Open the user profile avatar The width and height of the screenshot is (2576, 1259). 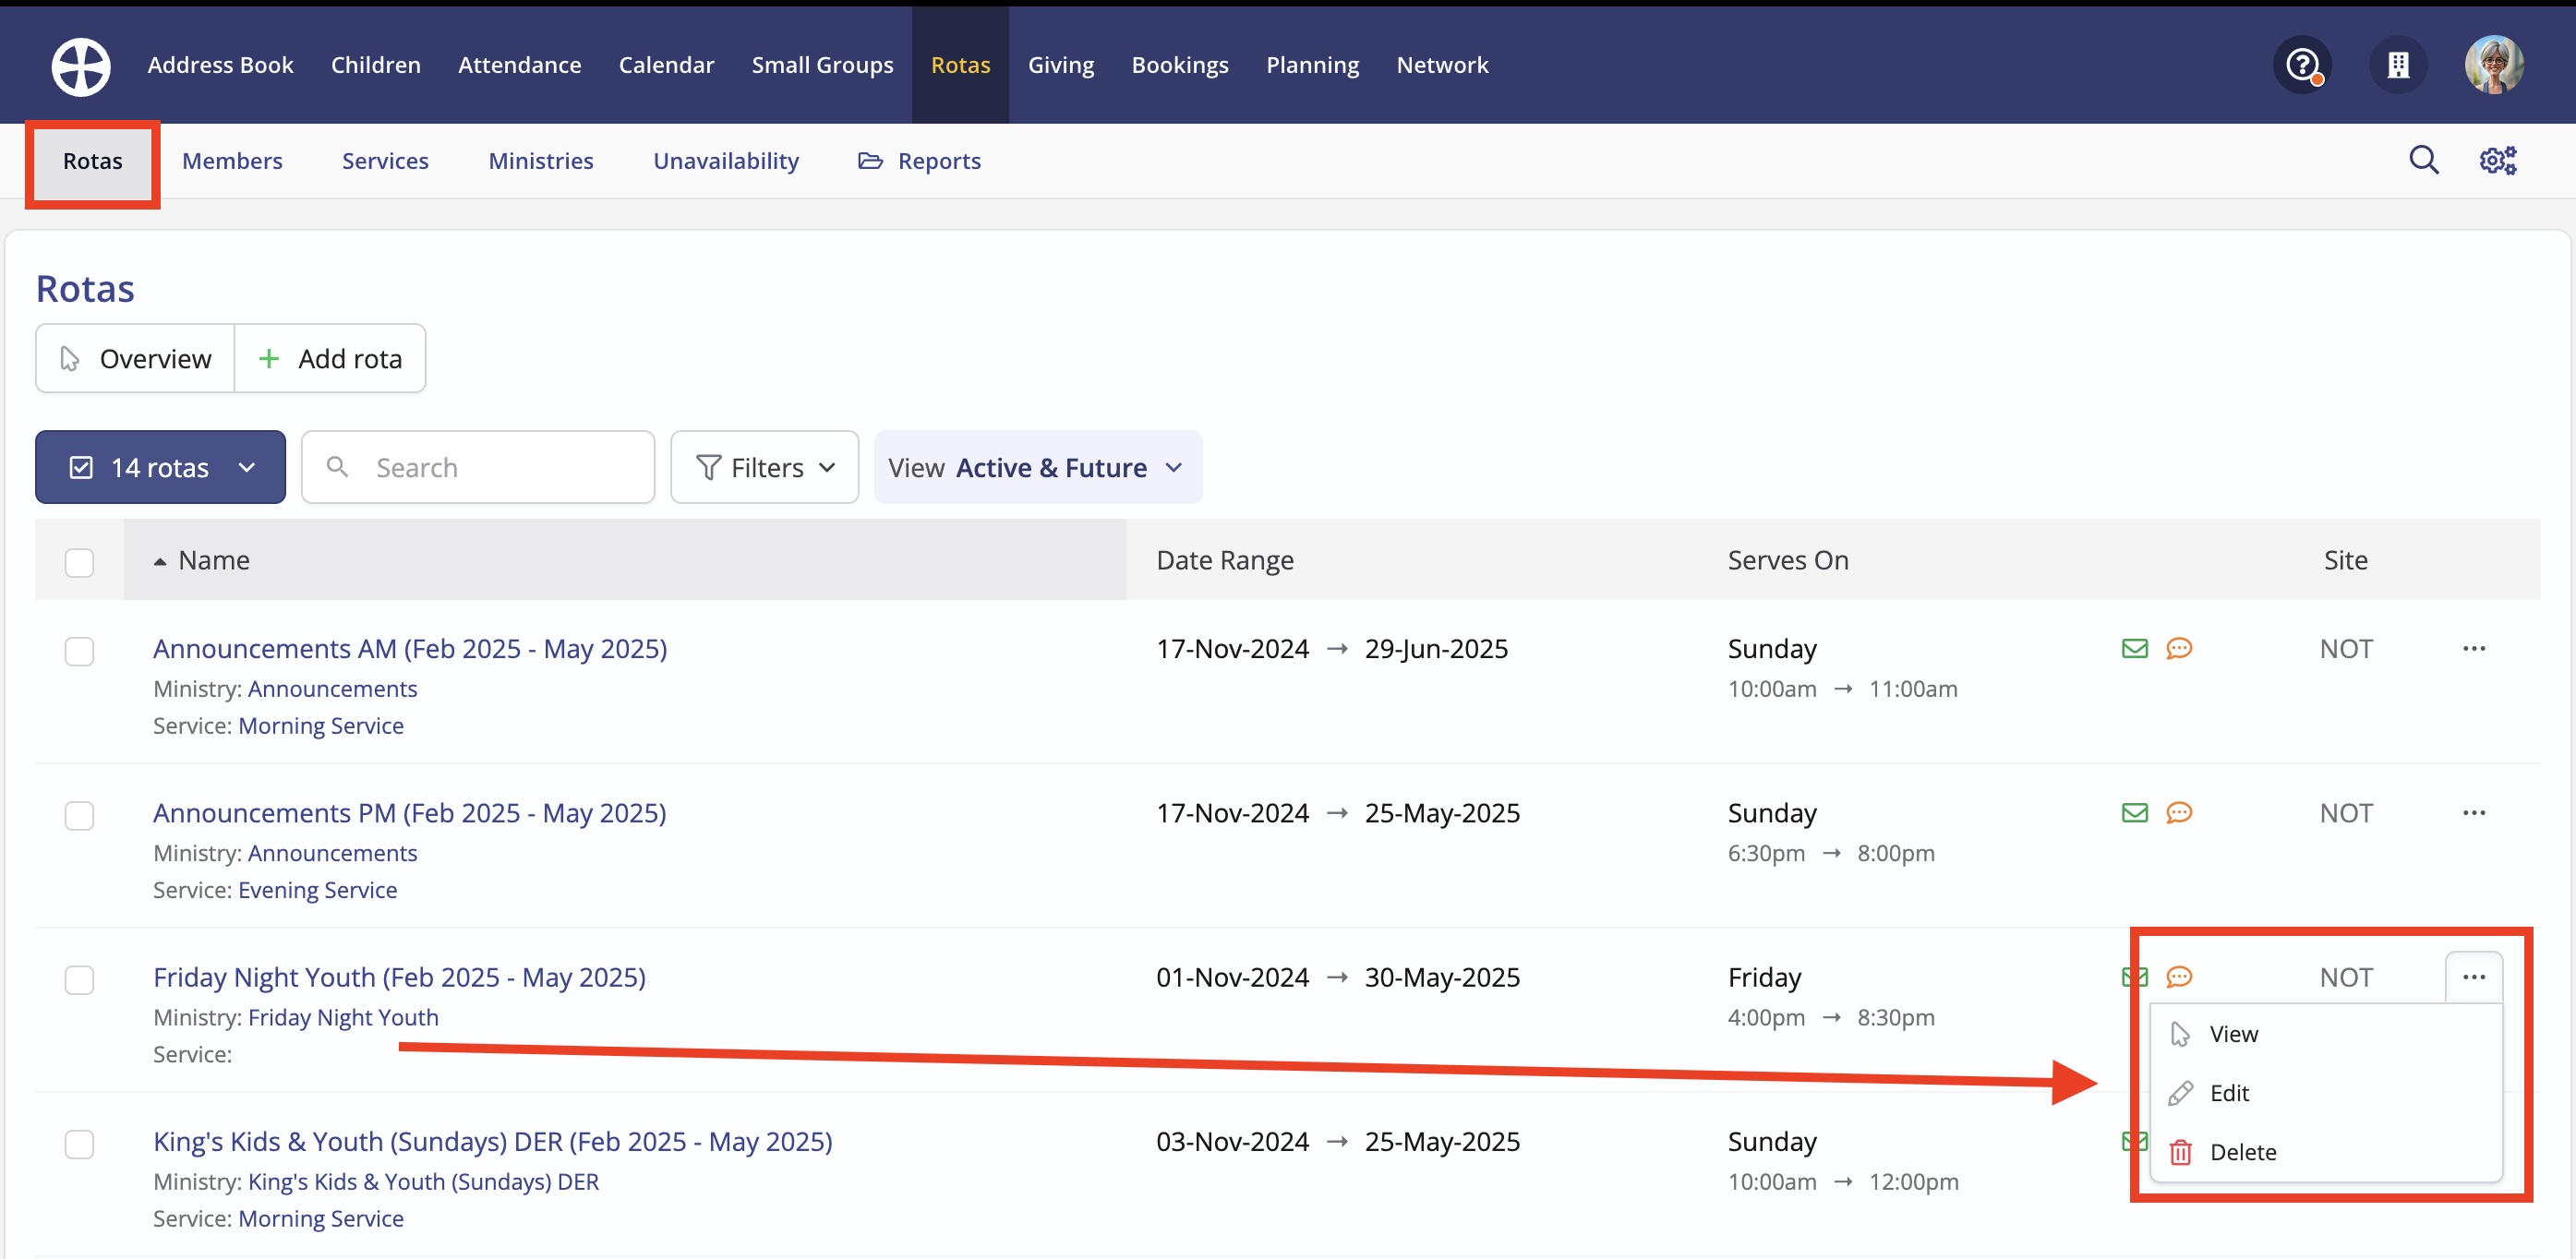coord(2494,66)
